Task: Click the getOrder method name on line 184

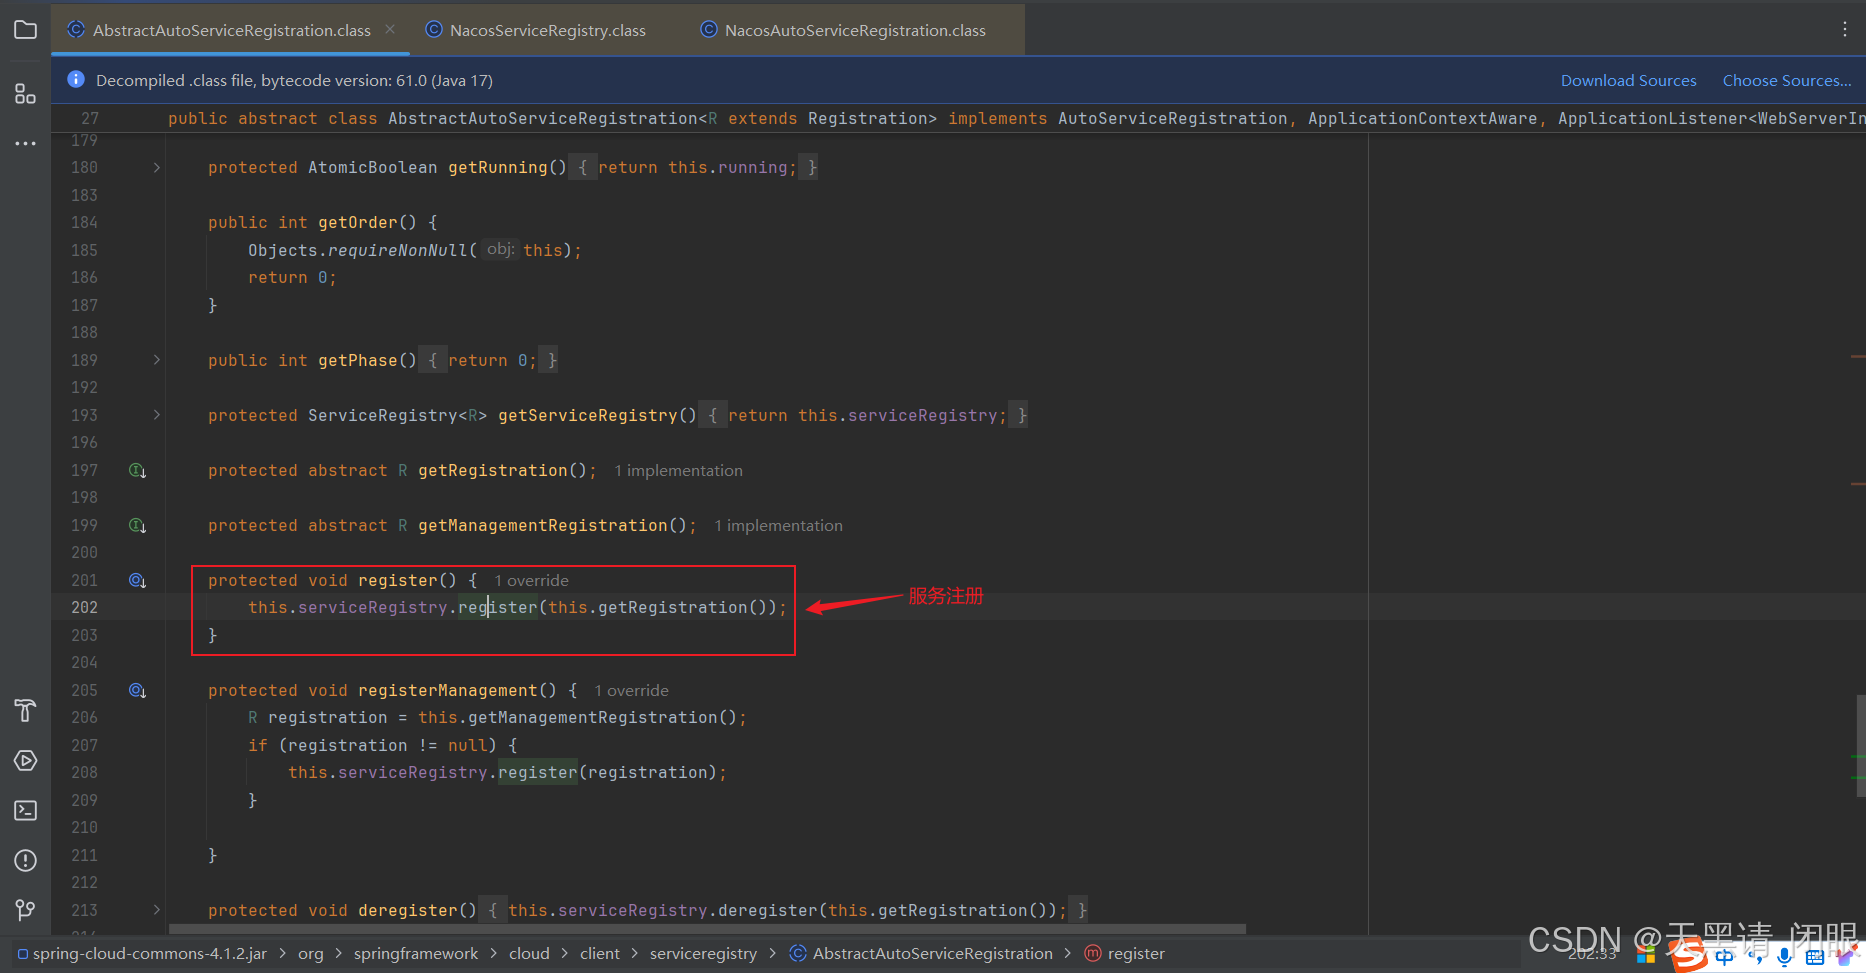Action: (x=358, y=222)
